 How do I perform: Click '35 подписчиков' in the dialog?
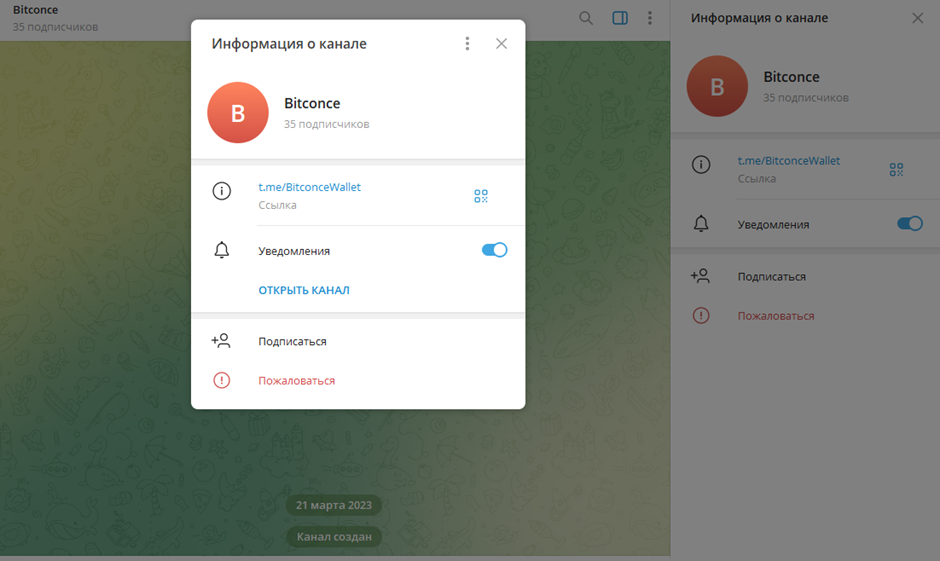click(327, 124)
